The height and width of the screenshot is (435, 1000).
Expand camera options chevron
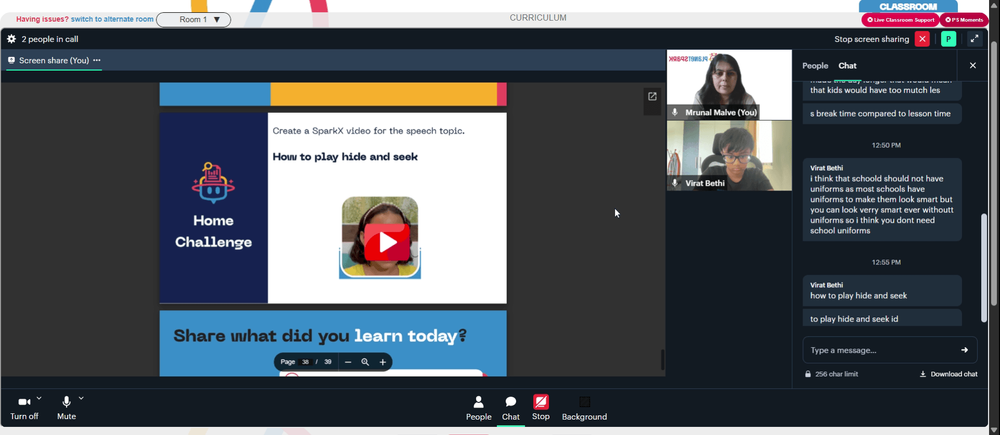click(39, 398)
